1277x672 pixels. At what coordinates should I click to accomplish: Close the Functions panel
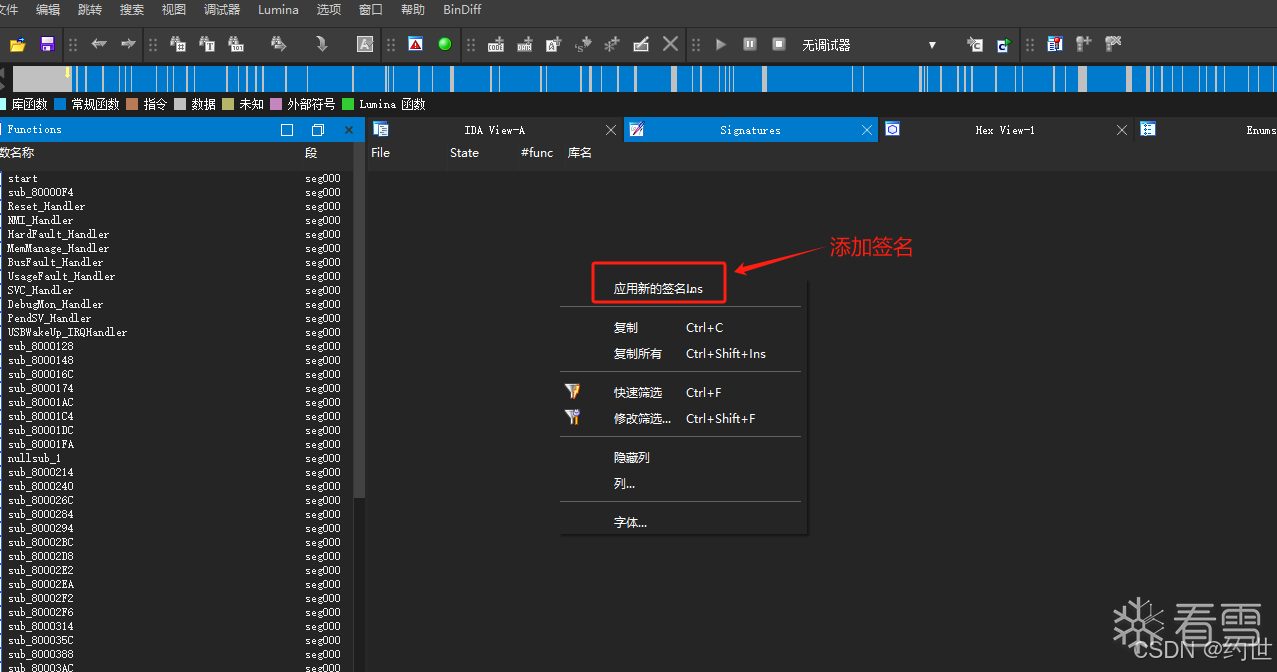coord(349,130)
